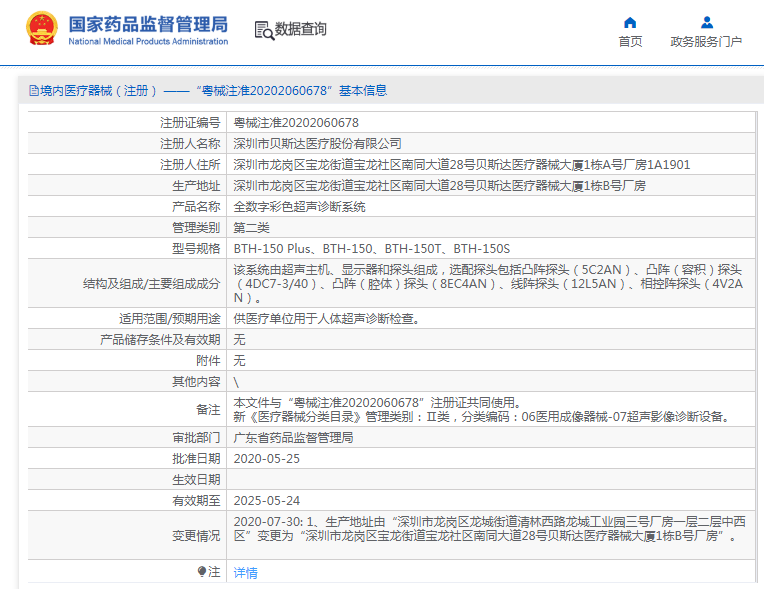
Task: Open the 政务服务门户 link
Action: point(706,42)
